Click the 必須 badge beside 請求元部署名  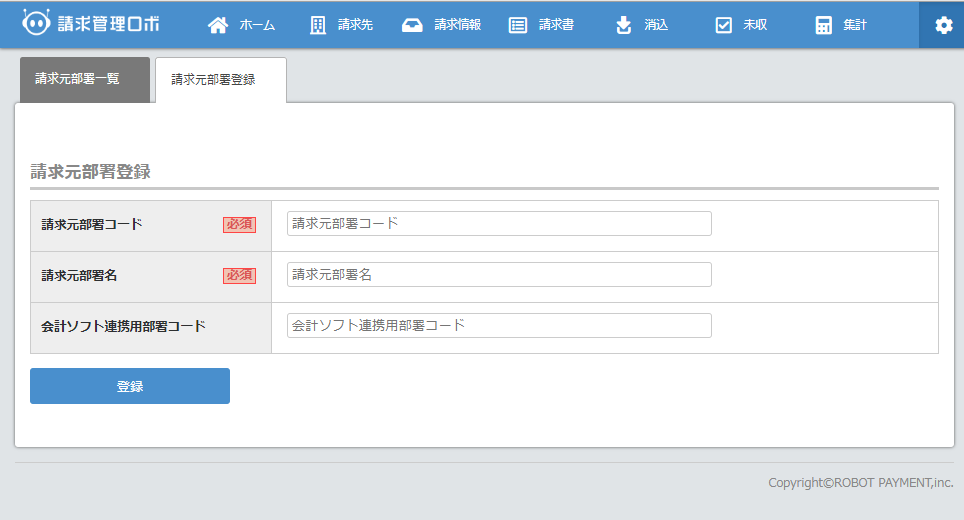pyautogui.click(x=239, y=276)
